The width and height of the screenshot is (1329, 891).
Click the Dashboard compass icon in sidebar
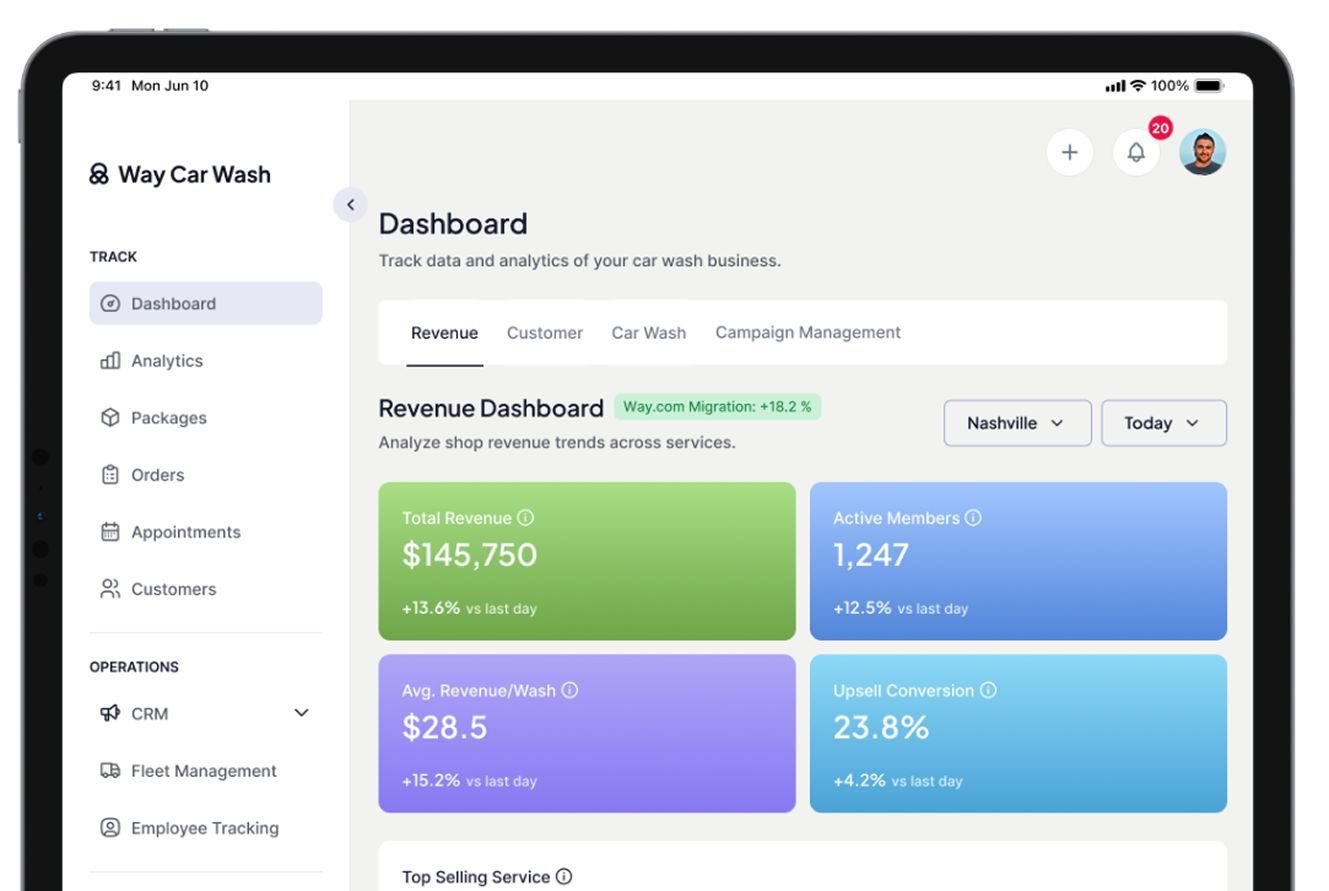tap(111, 304)
